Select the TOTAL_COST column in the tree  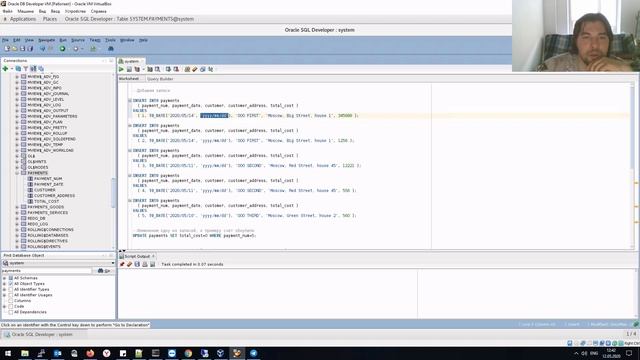(x=47, y=201)
